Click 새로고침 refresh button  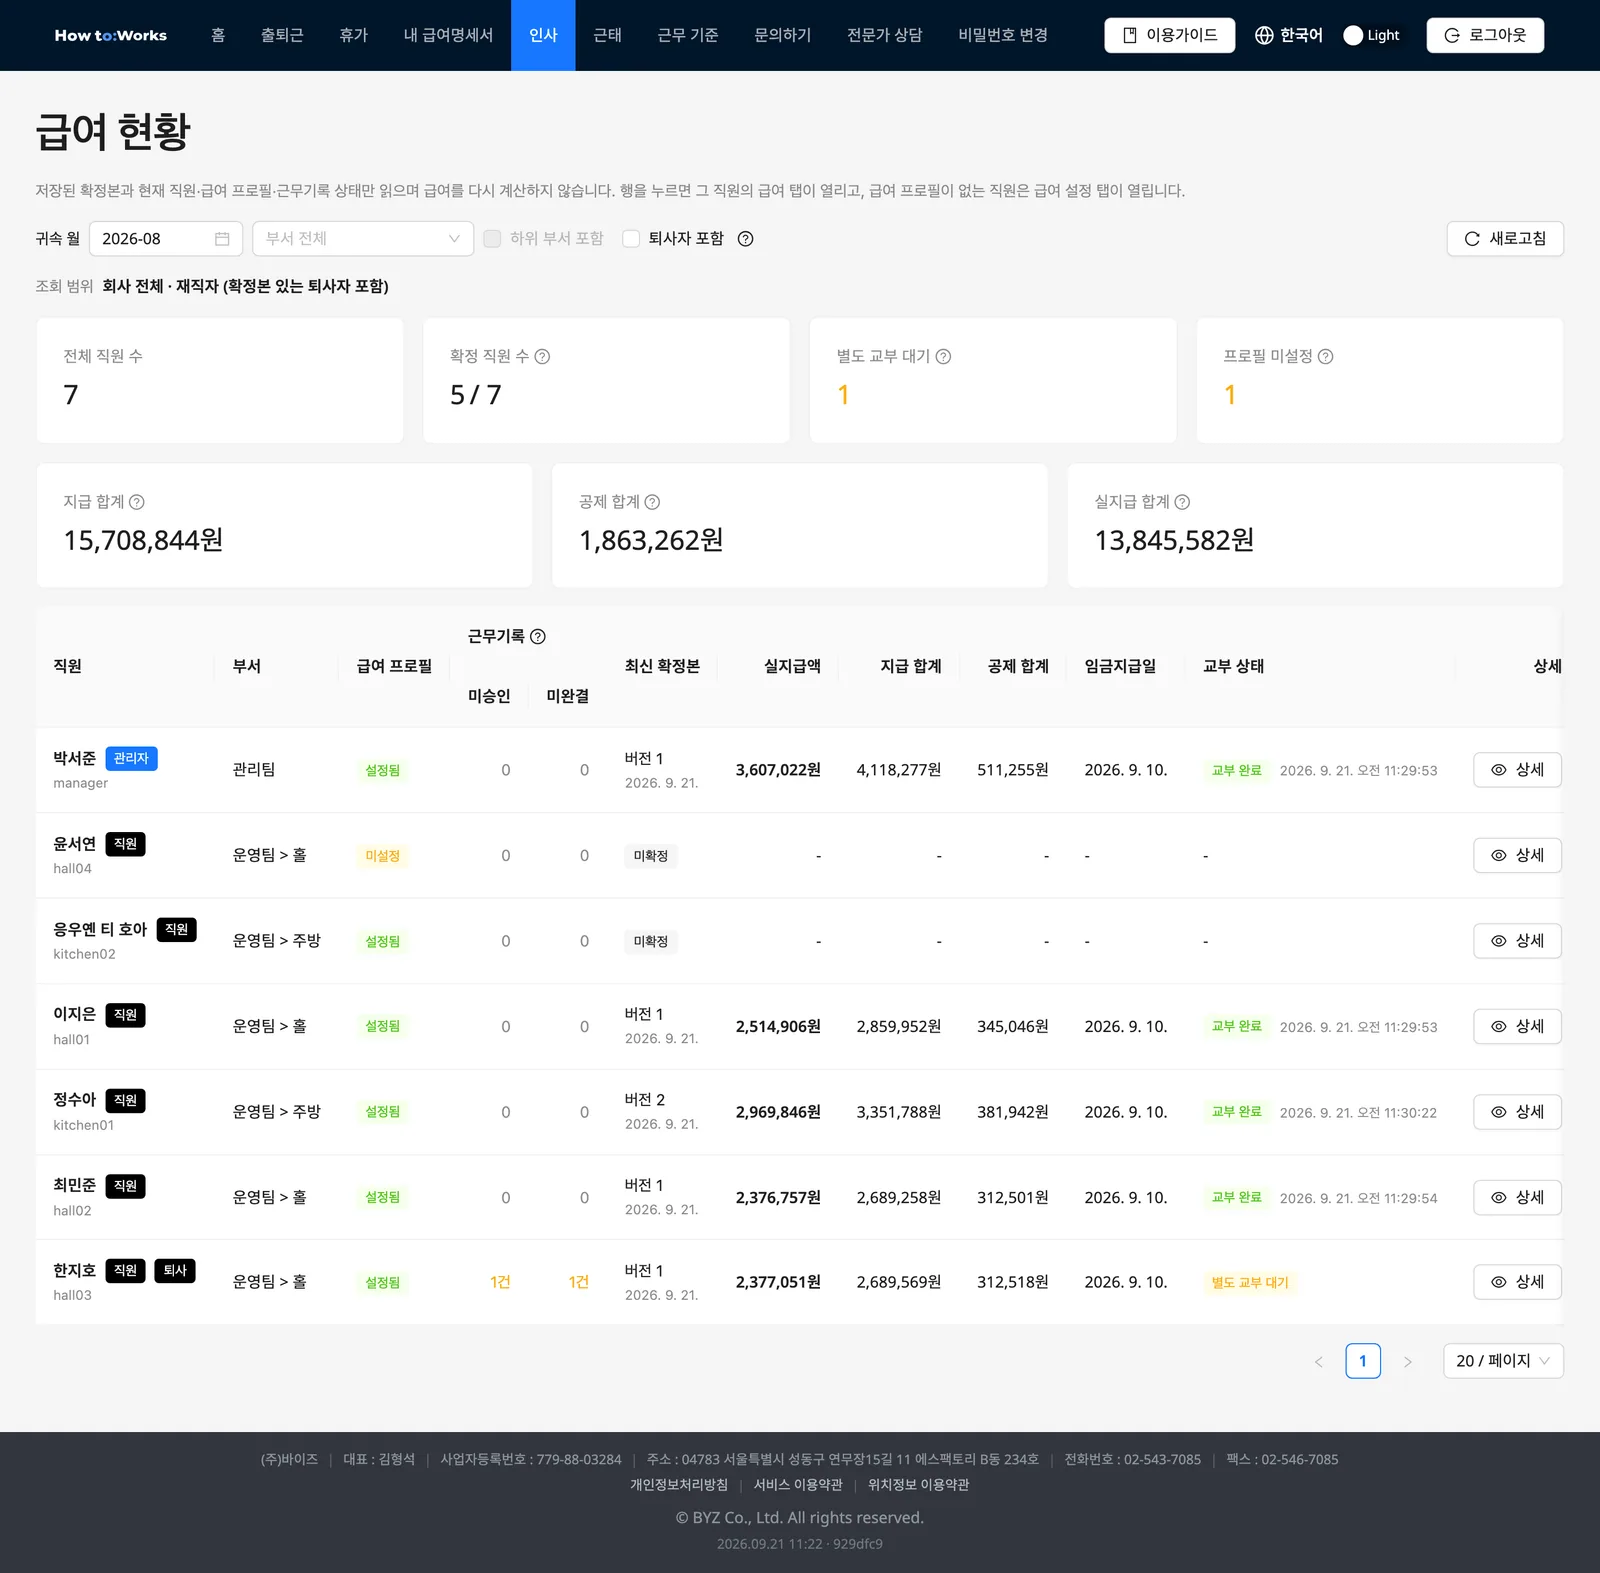[1505, 239]
